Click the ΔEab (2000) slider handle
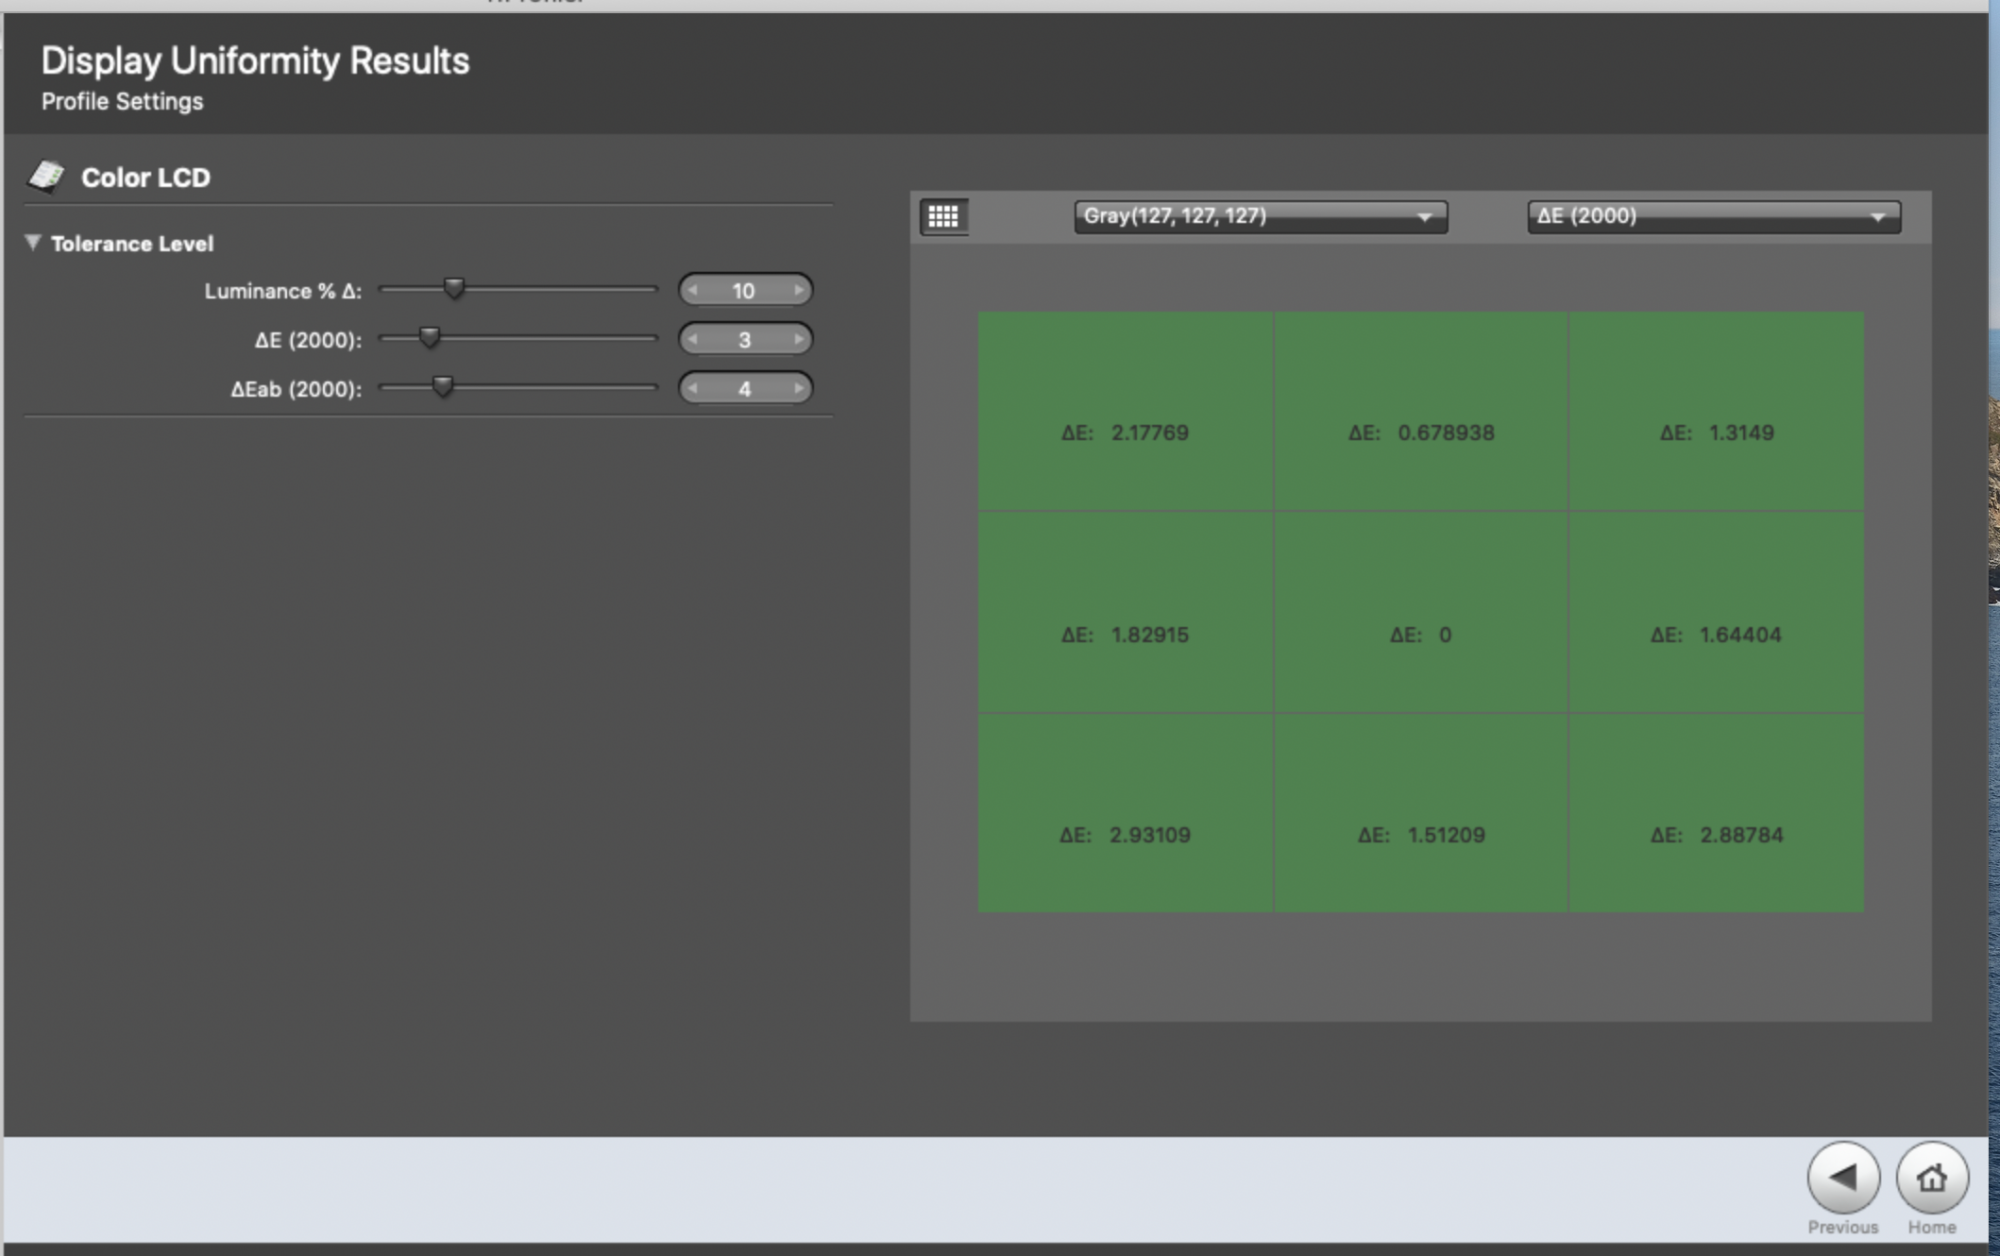 (x=443, y=386)
